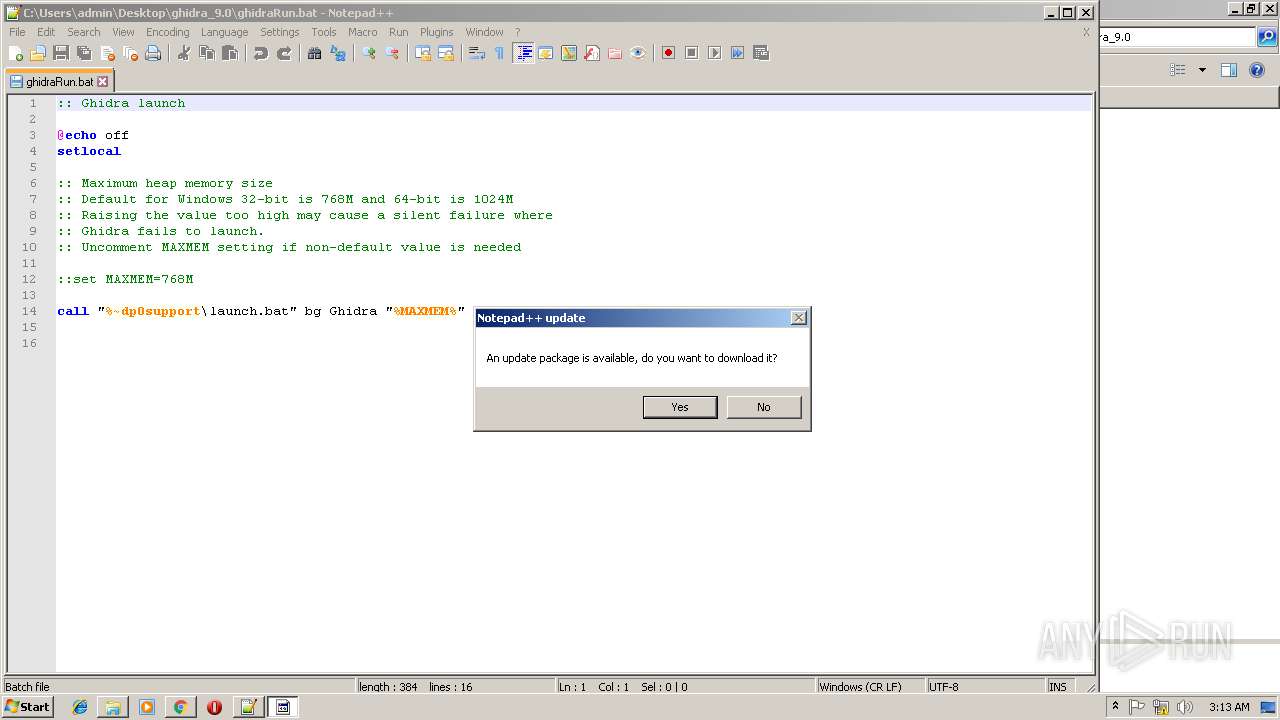Open the Tools menu

coord(324,32)
